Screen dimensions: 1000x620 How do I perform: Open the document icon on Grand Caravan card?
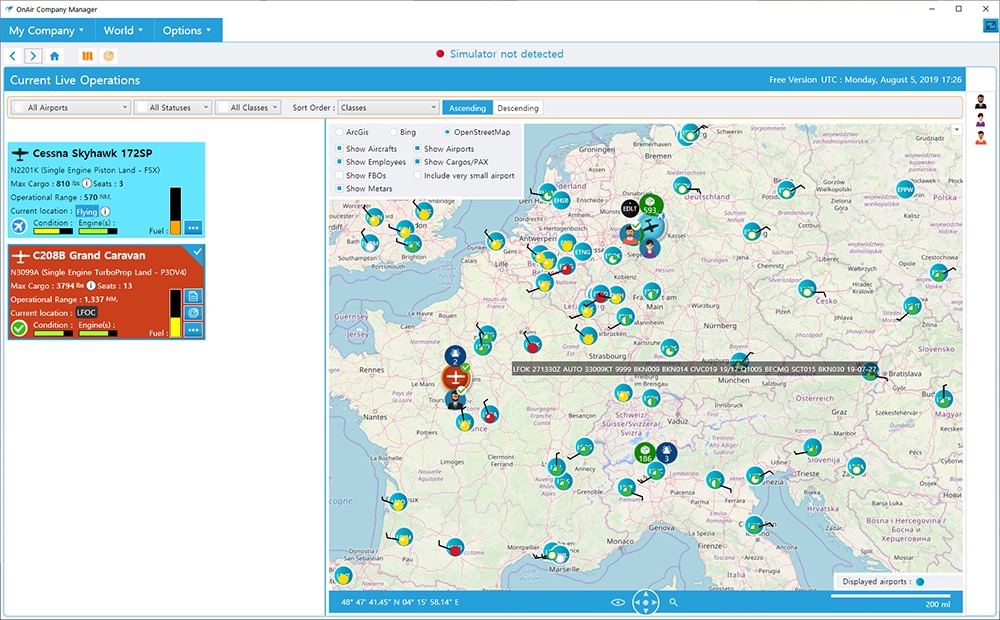click(x=193, y=295)
